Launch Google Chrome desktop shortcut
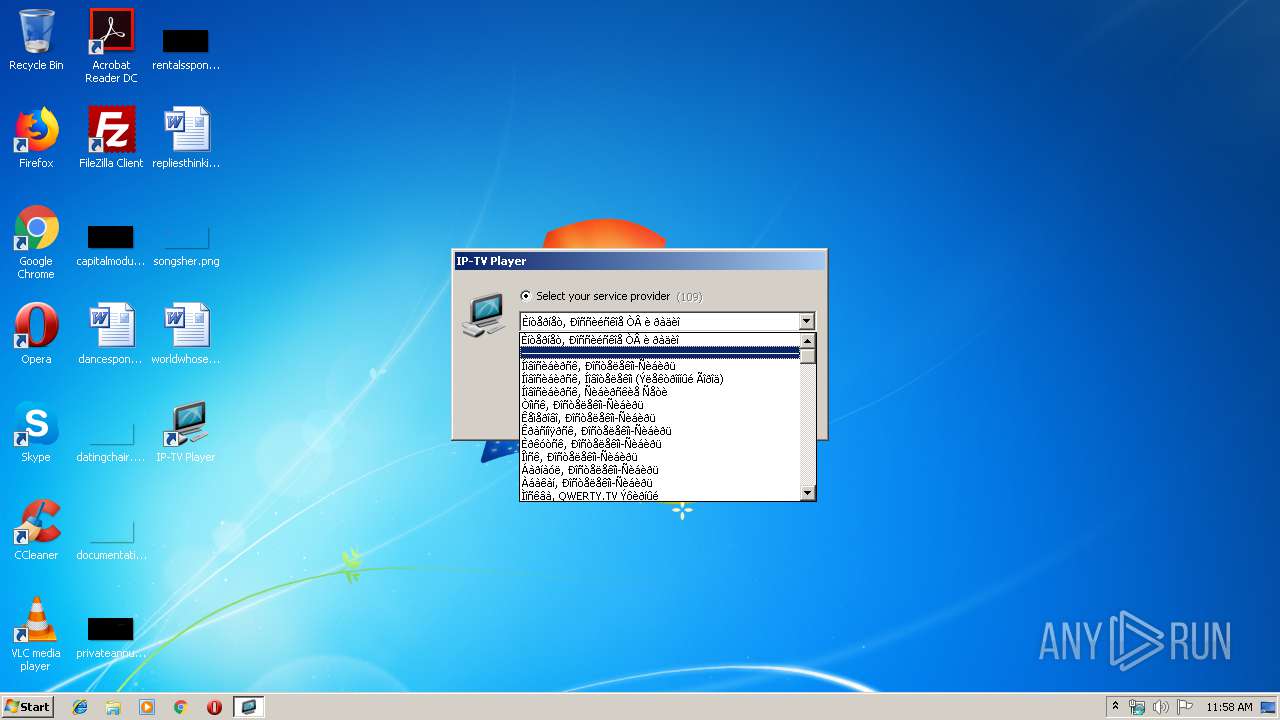The width and height of the screenshot is (1280, 720). click(36, 243)
